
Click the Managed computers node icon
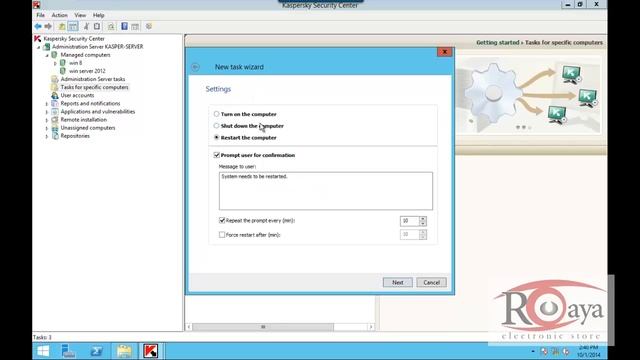pos(54,55)
